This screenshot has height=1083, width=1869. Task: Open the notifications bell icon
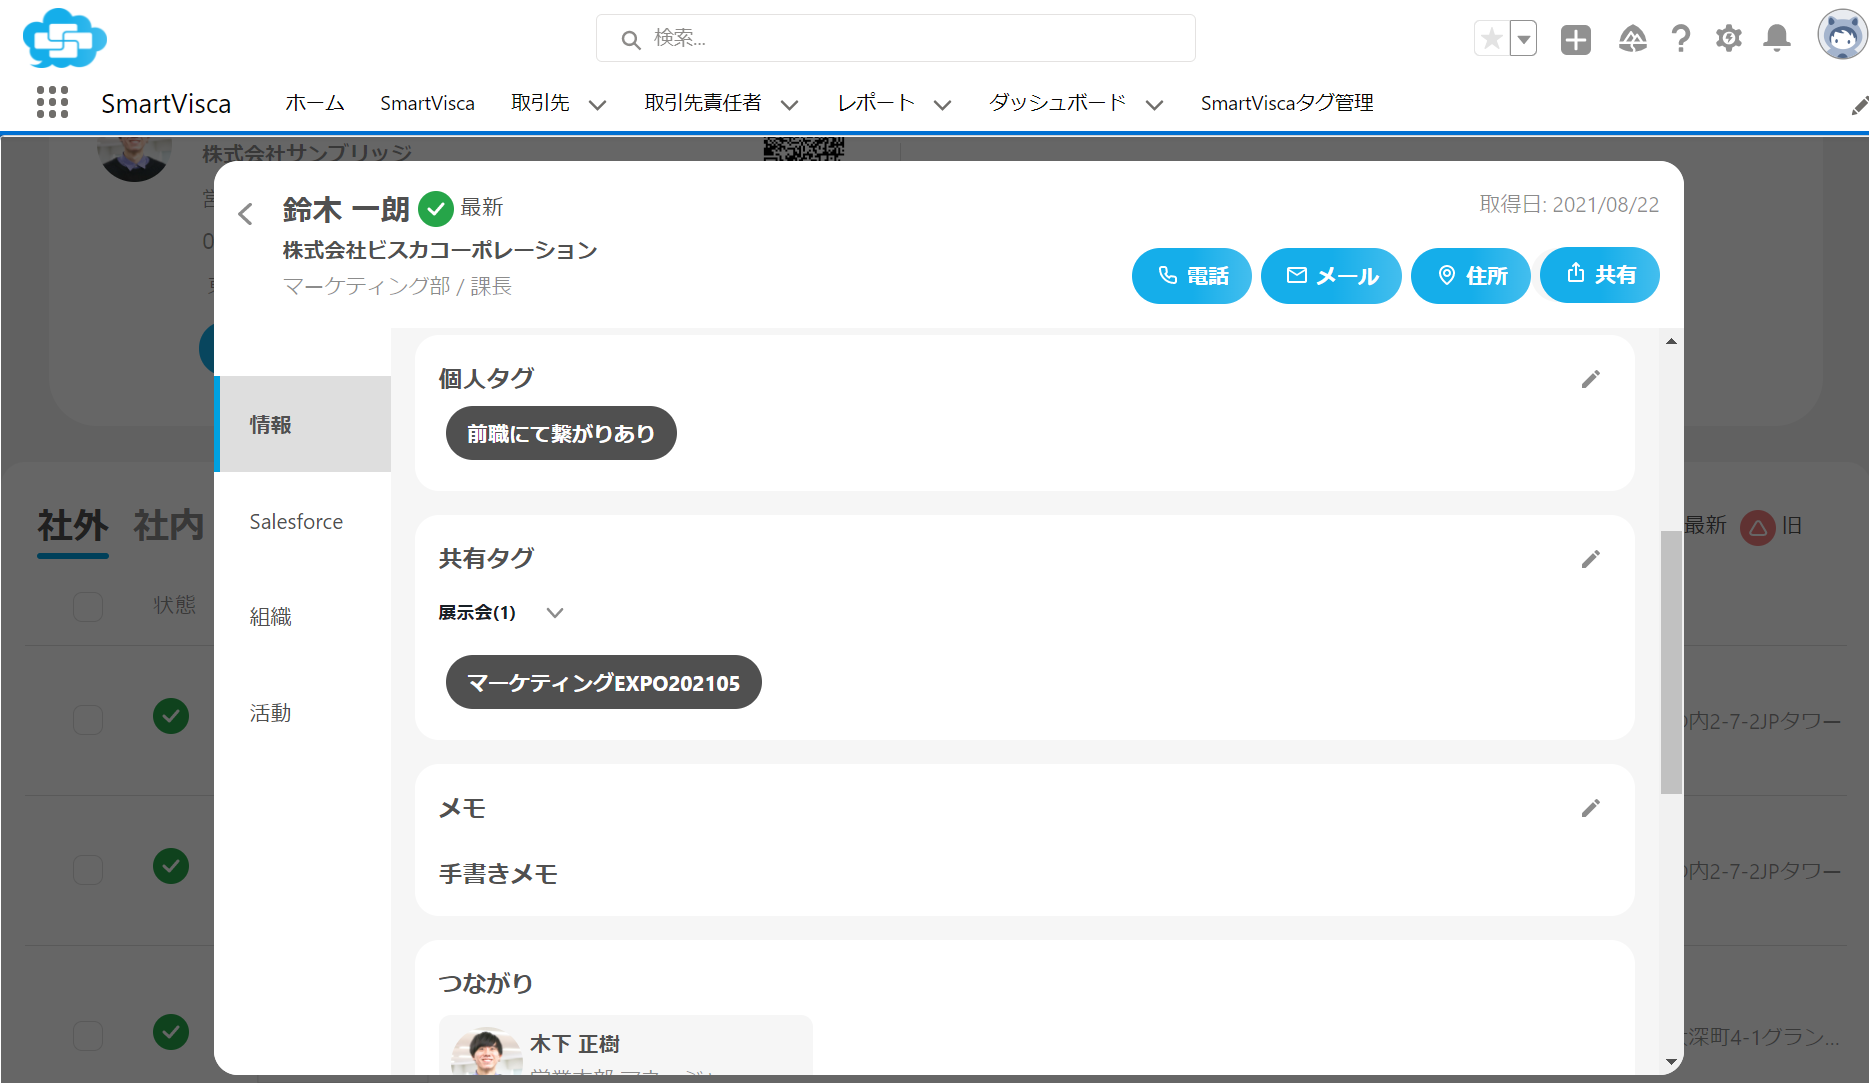click(1777, 39)
